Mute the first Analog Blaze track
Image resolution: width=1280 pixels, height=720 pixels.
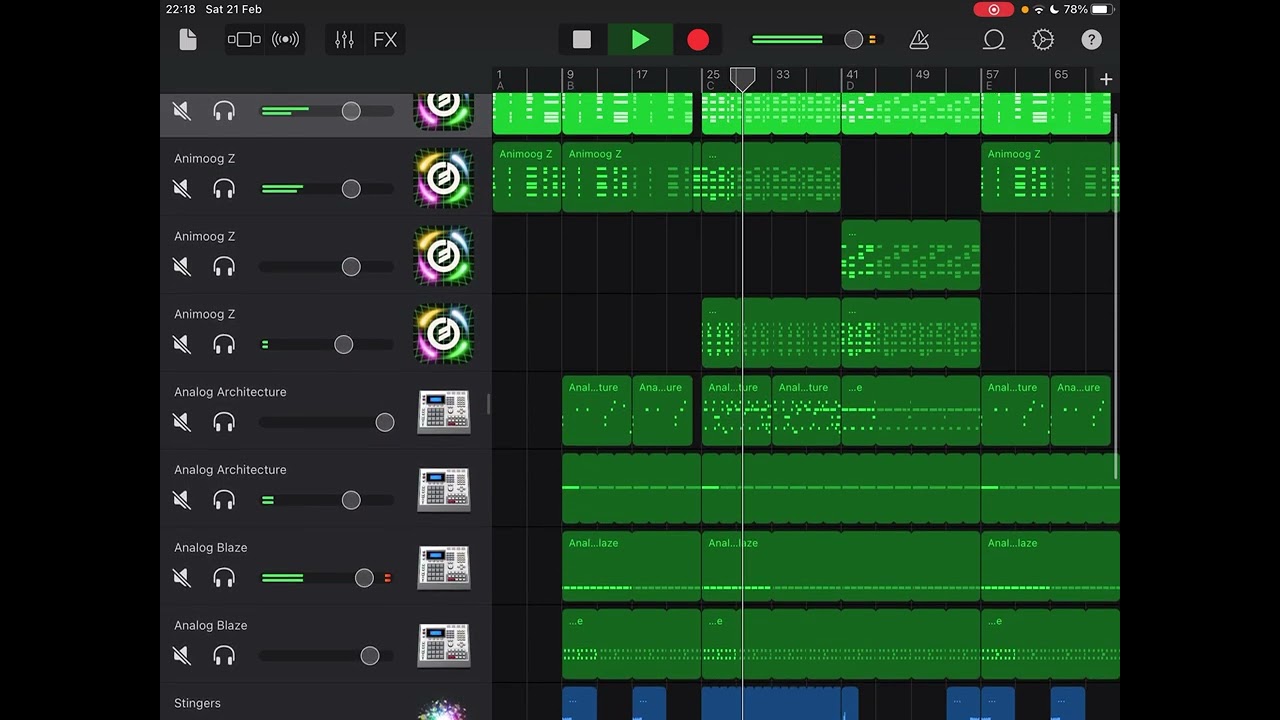pos(182,578)
